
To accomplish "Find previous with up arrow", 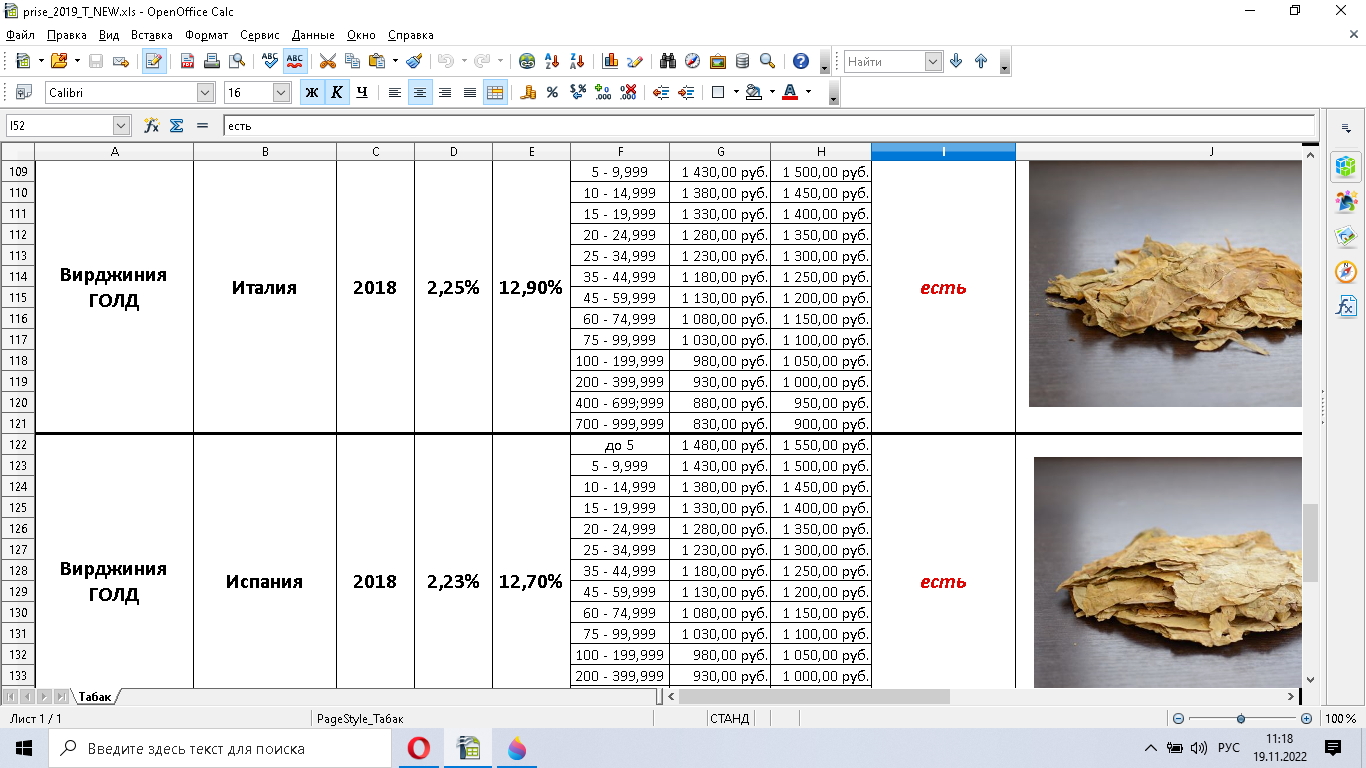I will click(x=981, y=61).
